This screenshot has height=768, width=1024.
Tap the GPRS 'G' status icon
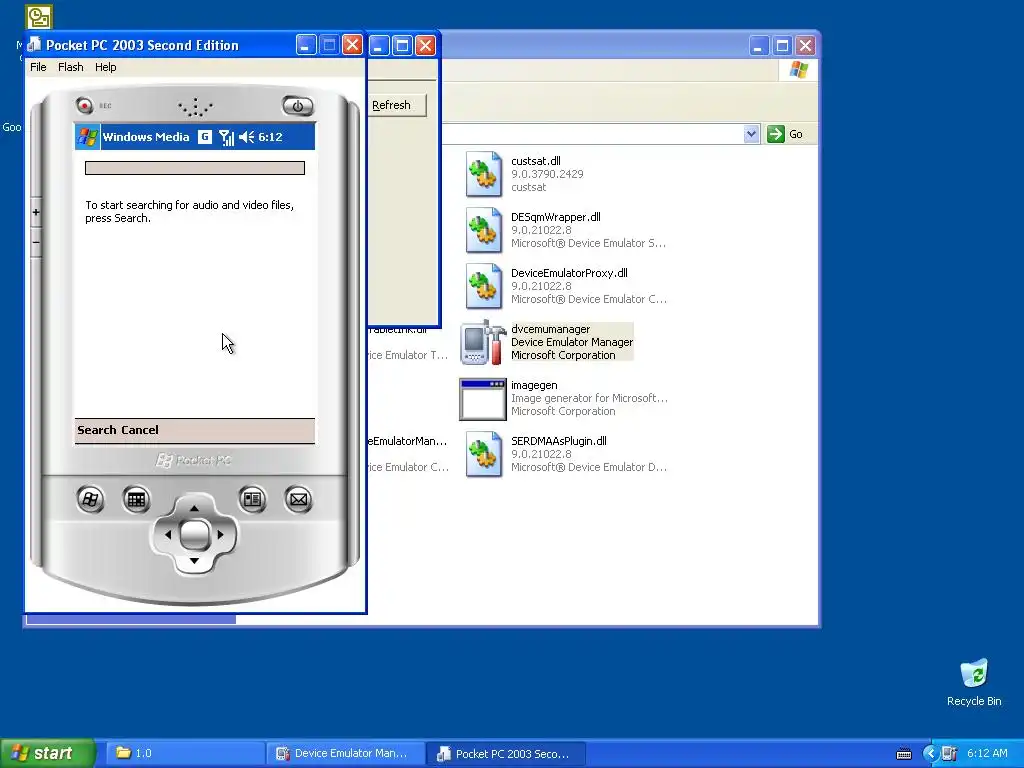[x=205, y=136]
